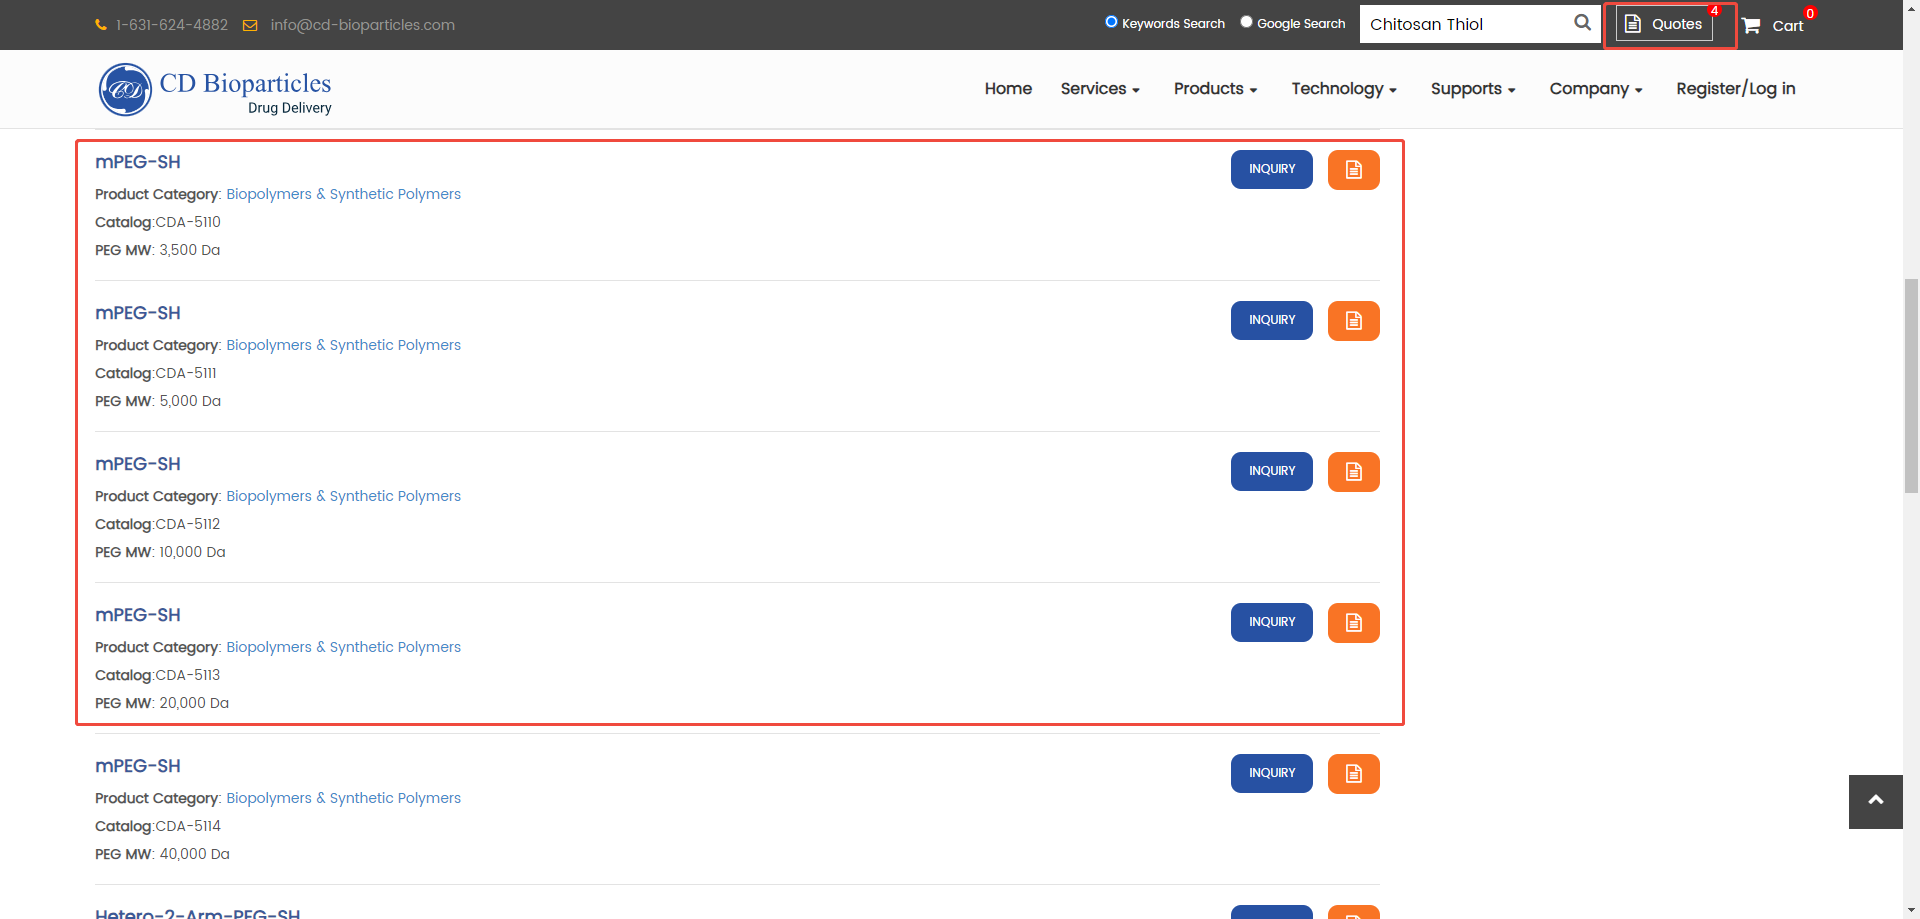The image size is (1920, 919).
Task: Open the Register/Log in page
Action: pos(1736,89)
